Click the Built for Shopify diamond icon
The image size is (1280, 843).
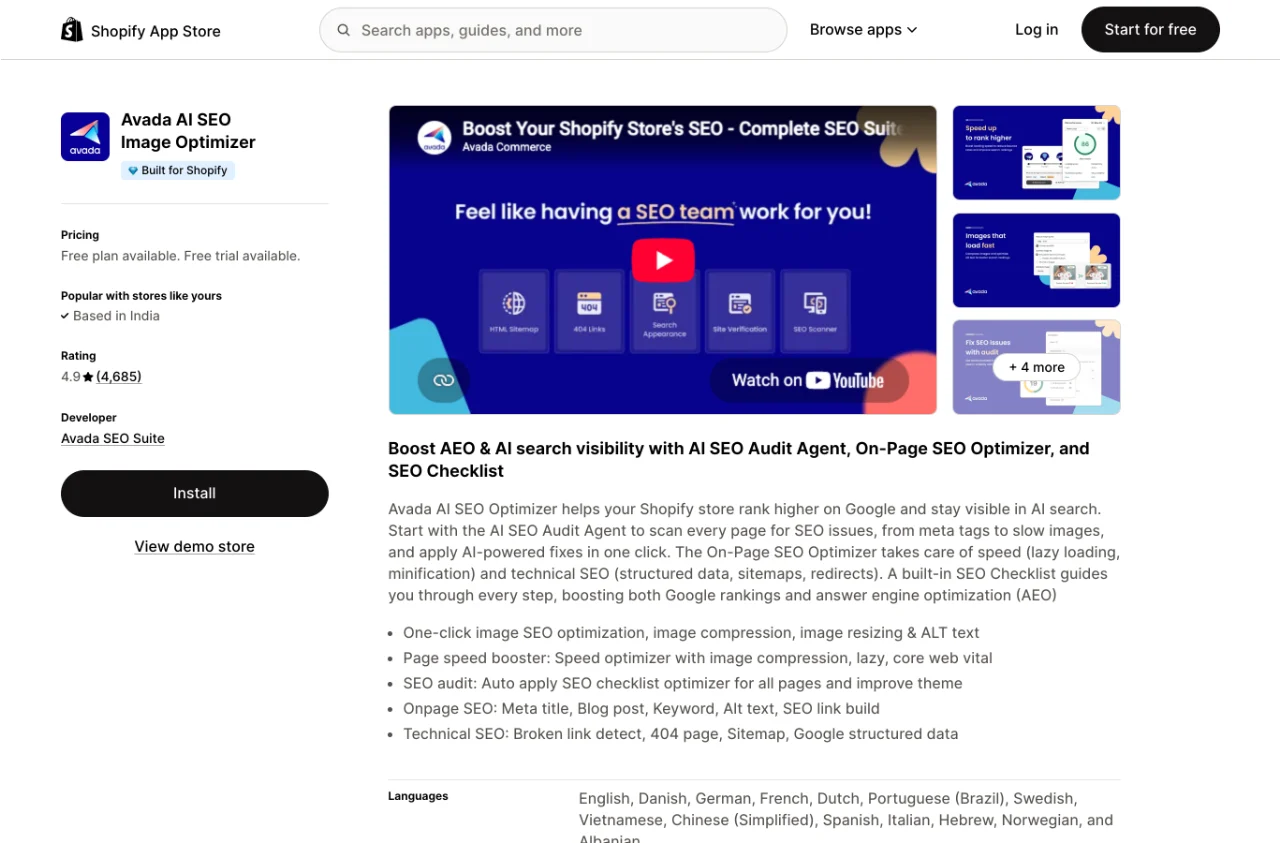pos(133,171)
